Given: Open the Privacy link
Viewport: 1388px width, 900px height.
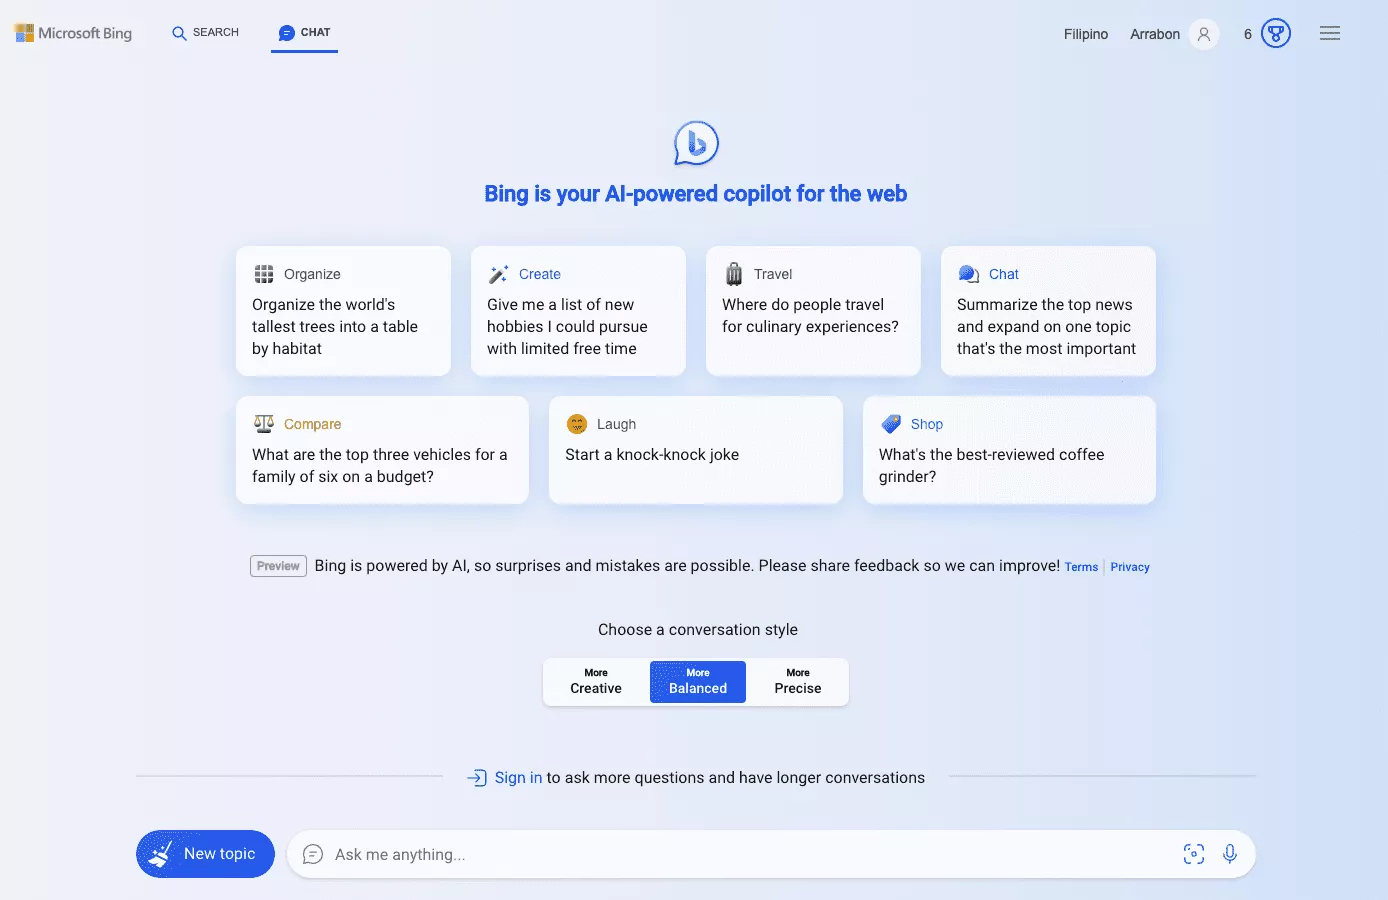Looking at the screenshot, I should point(1130,567).
